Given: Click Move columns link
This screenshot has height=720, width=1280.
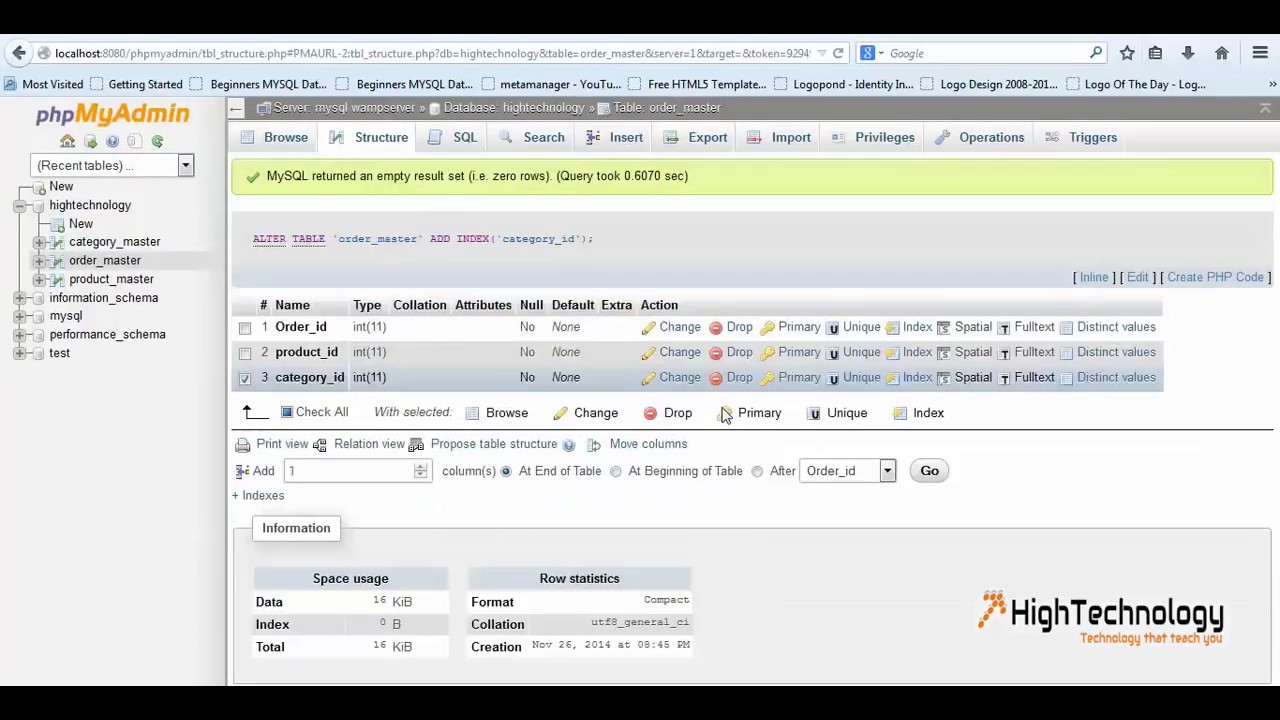Looking at the screenshot, I should pos(648,444).
